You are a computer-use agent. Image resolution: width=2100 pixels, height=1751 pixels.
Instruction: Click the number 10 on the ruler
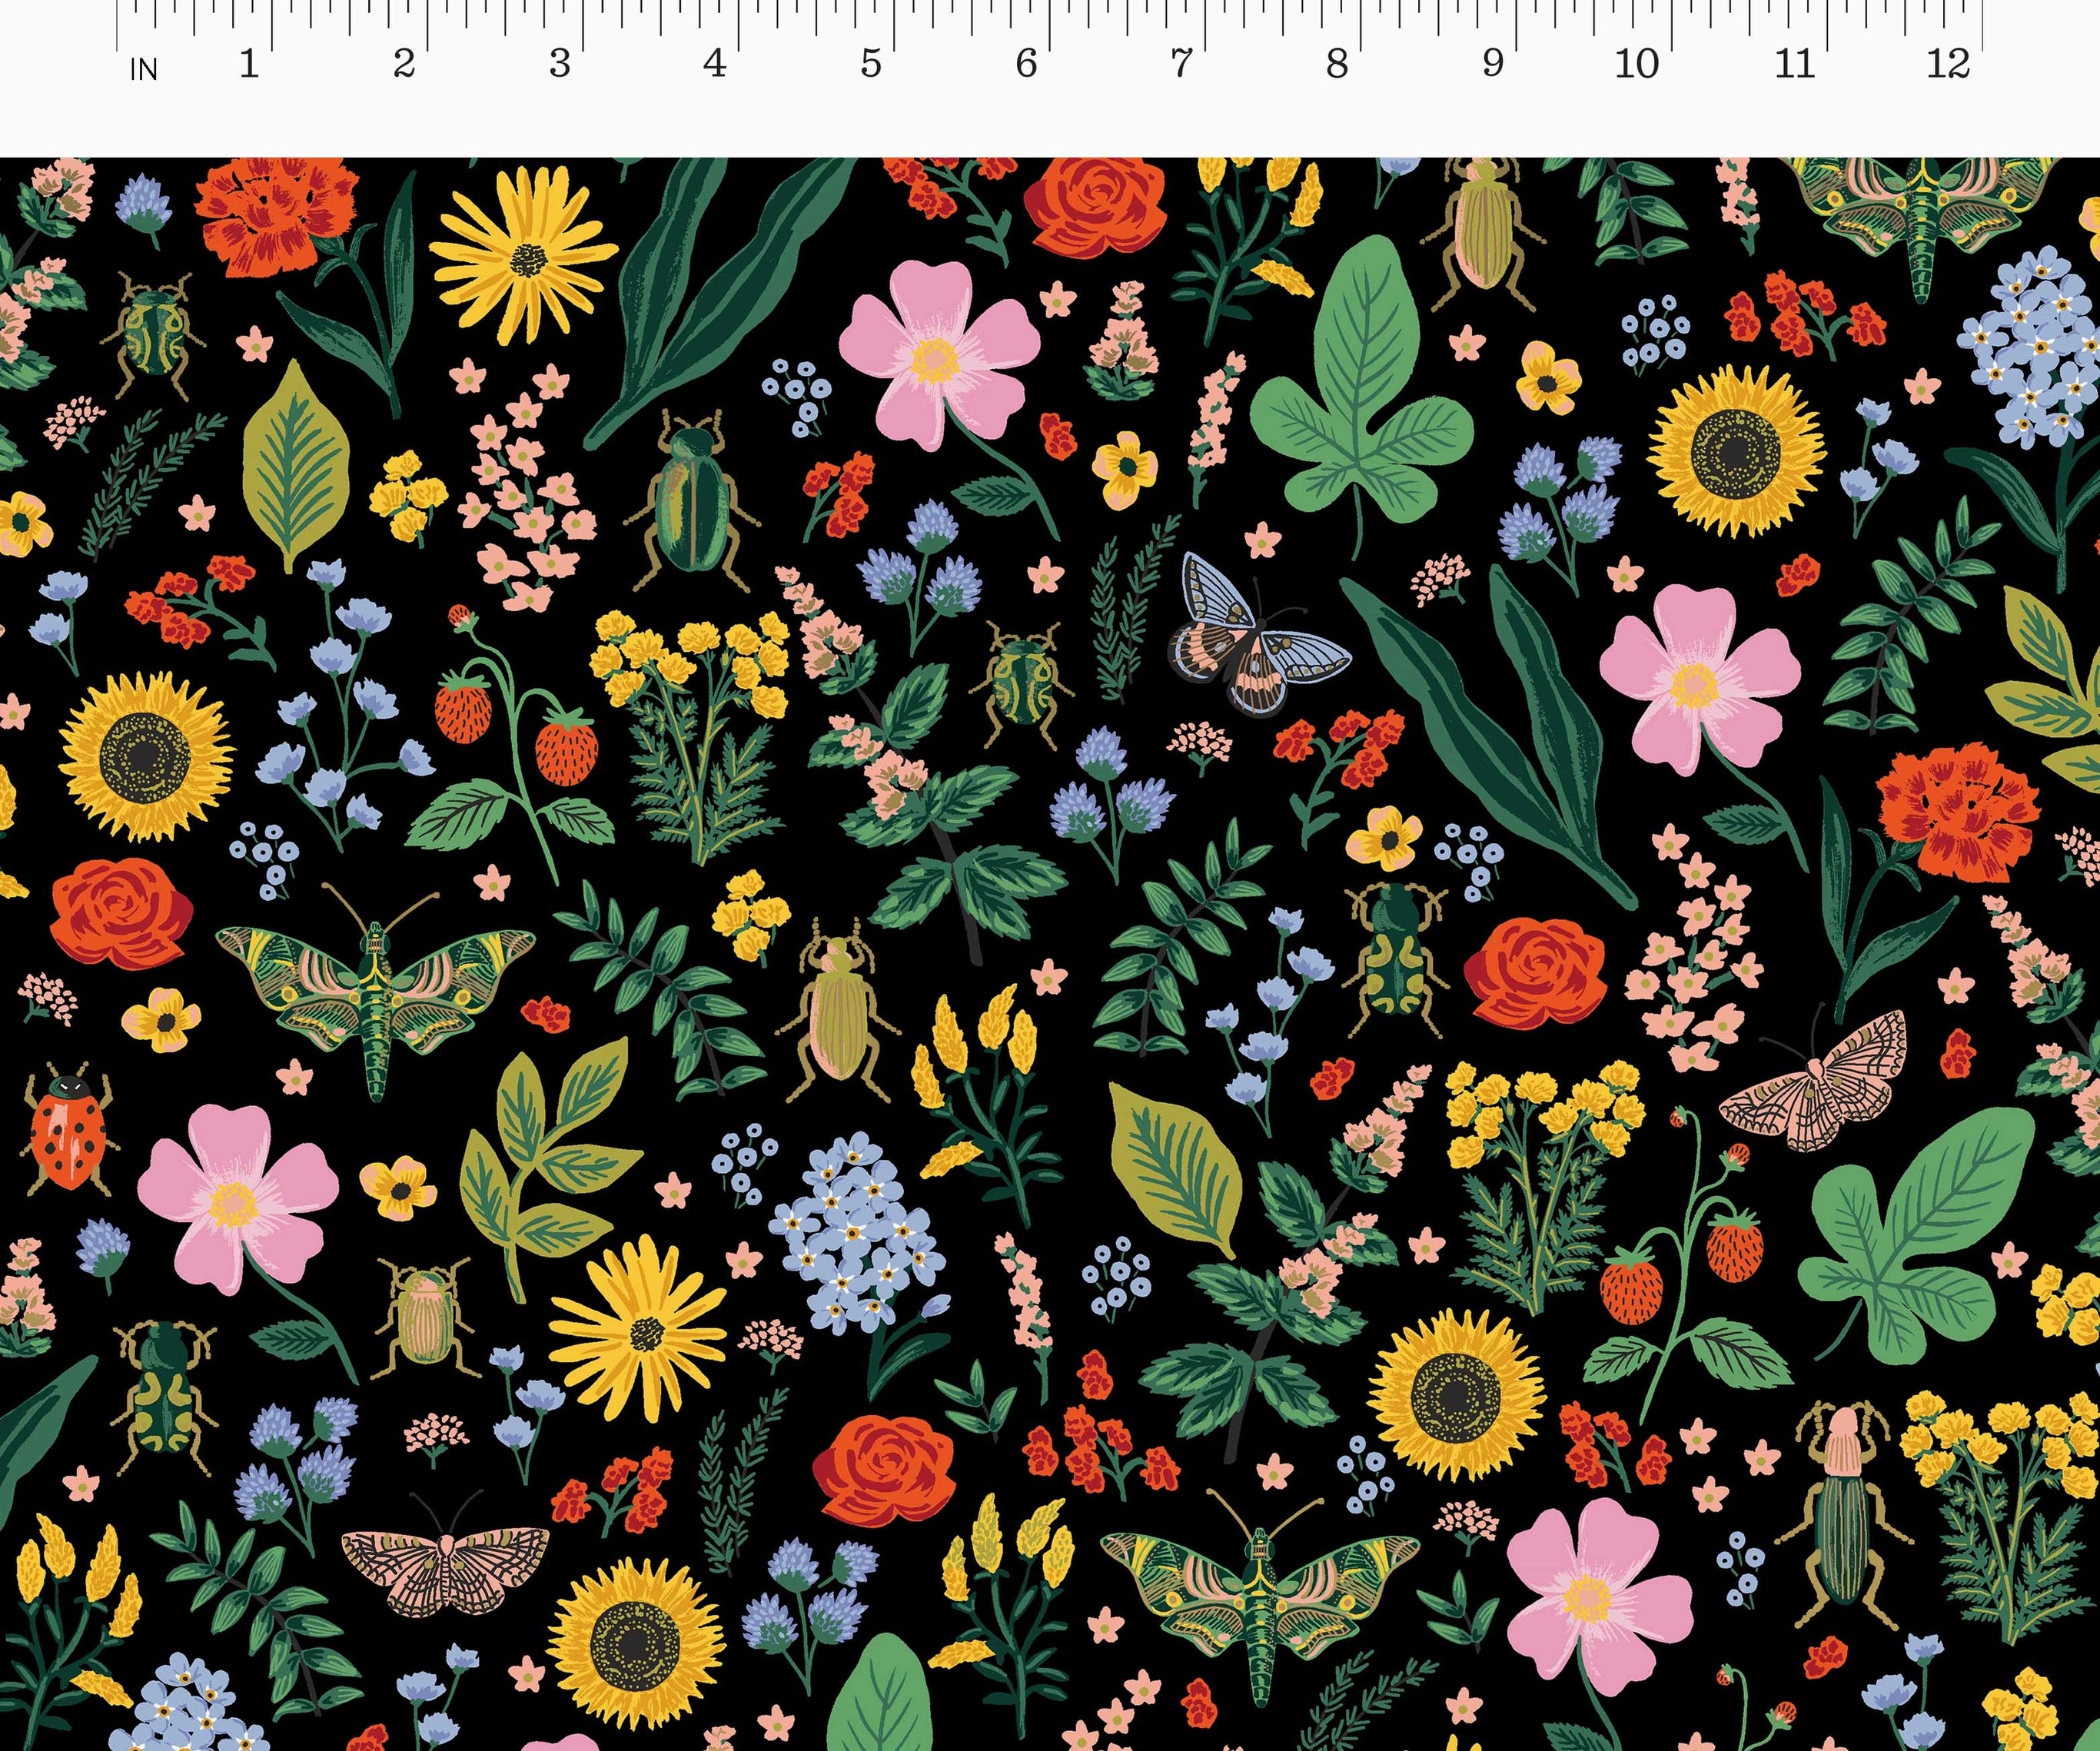tap(1637, 64)
